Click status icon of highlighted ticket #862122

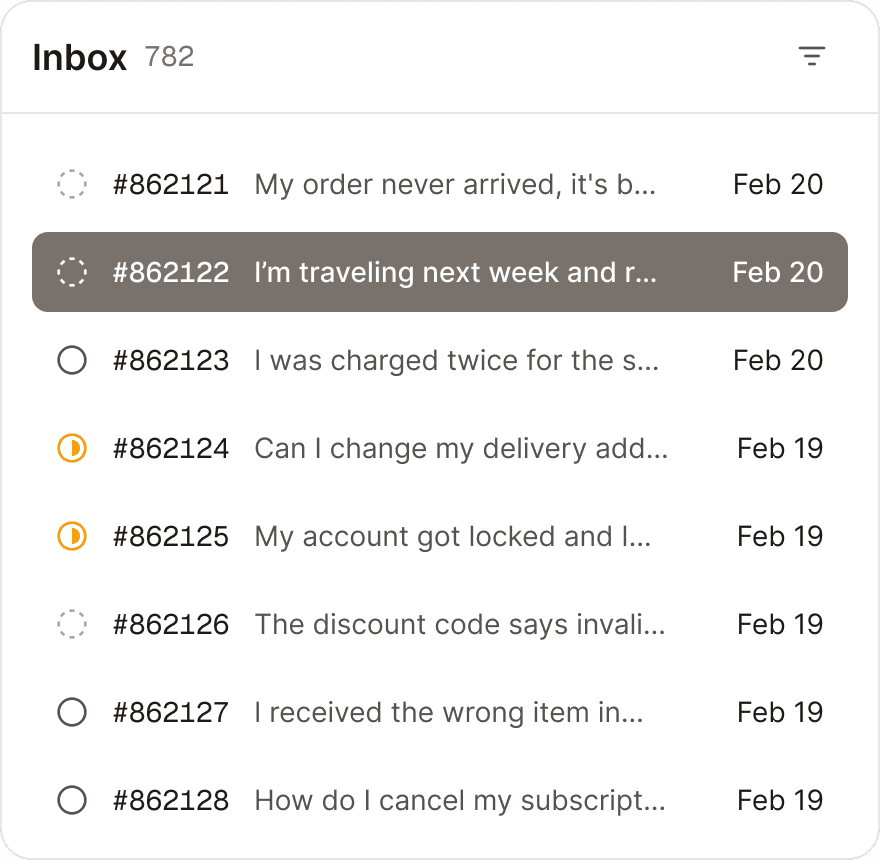coord(72,272)
